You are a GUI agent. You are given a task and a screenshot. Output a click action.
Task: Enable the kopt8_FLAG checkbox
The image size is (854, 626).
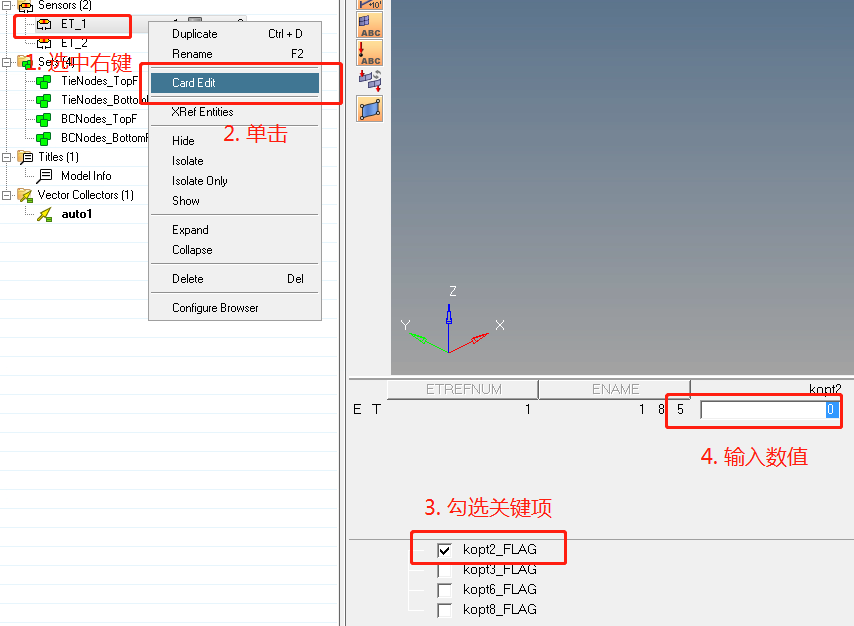[444, 610]
